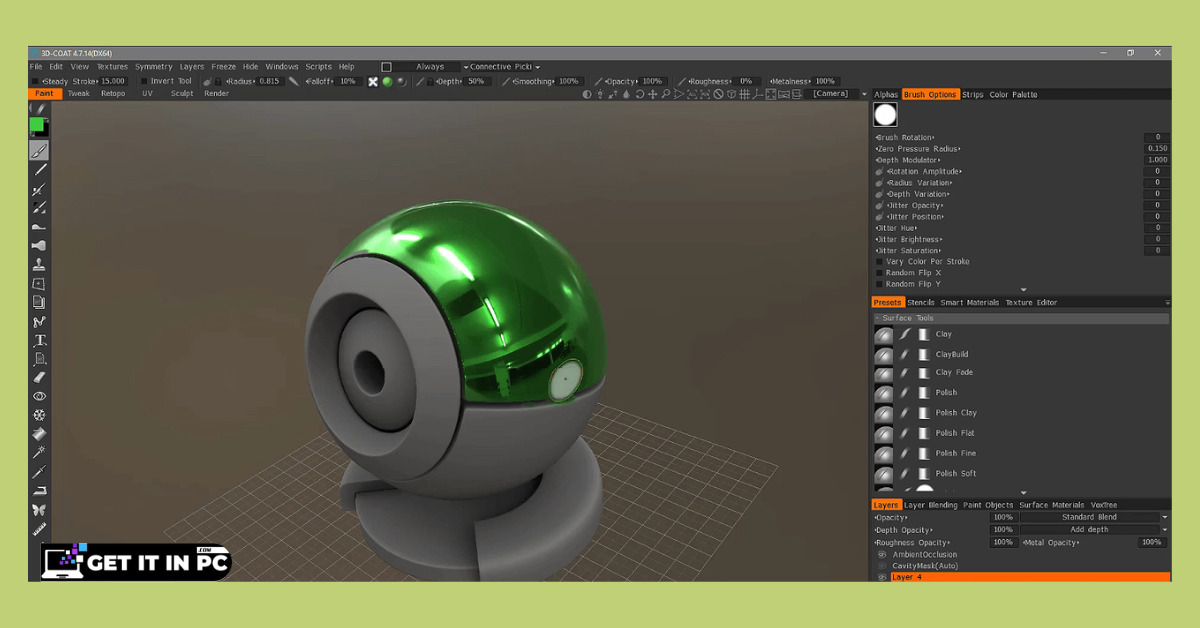Select the ClayBuild preset
The height and width of the screenshot is (628, 1200).
952,354
